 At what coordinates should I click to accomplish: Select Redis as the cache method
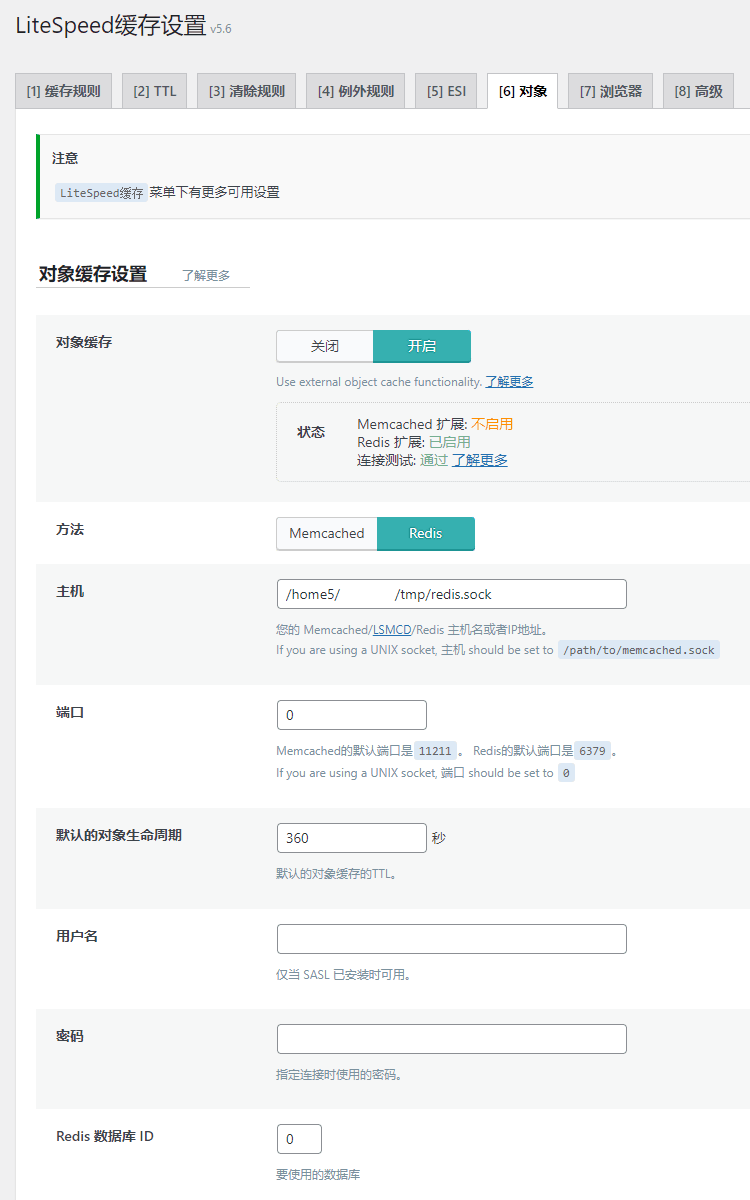pyautogui.click(x=426, y=534)
